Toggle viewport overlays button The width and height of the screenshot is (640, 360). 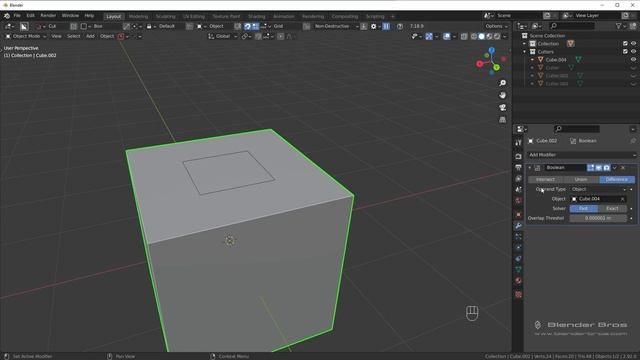tap(447, 36)
